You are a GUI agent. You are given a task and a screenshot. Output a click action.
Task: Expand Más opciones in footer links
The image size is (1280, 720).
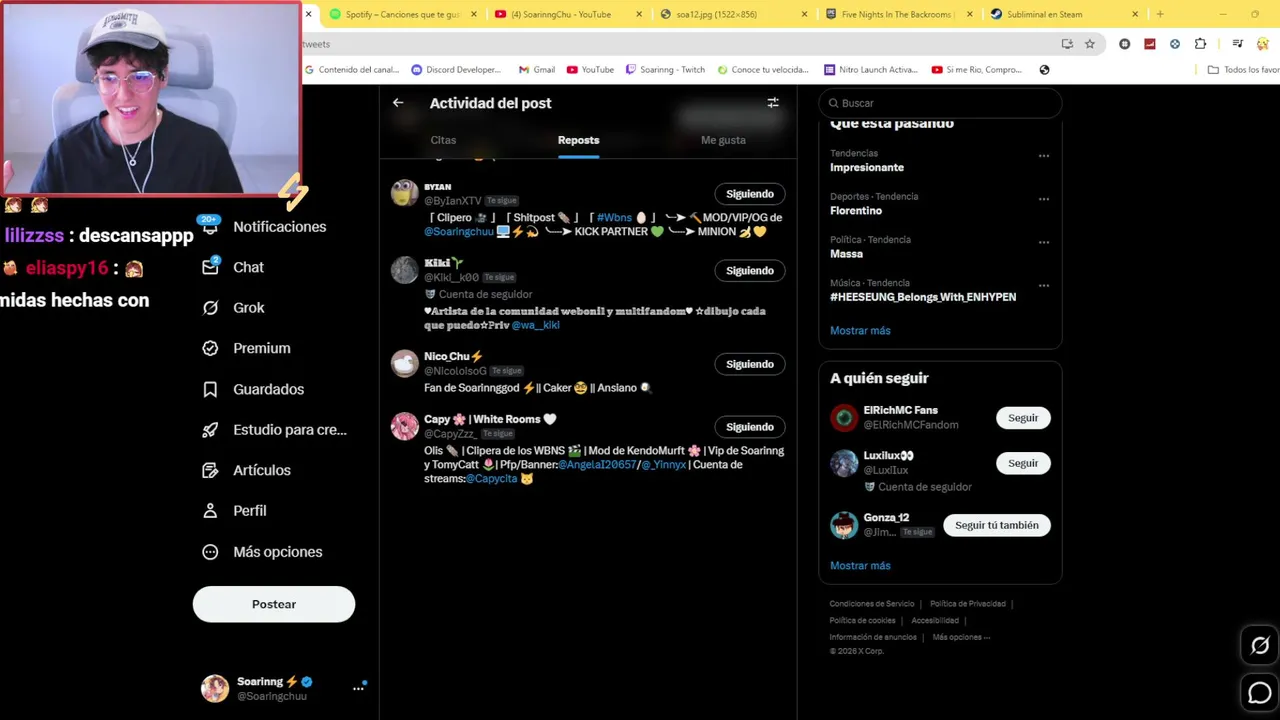tap(961, 637)
